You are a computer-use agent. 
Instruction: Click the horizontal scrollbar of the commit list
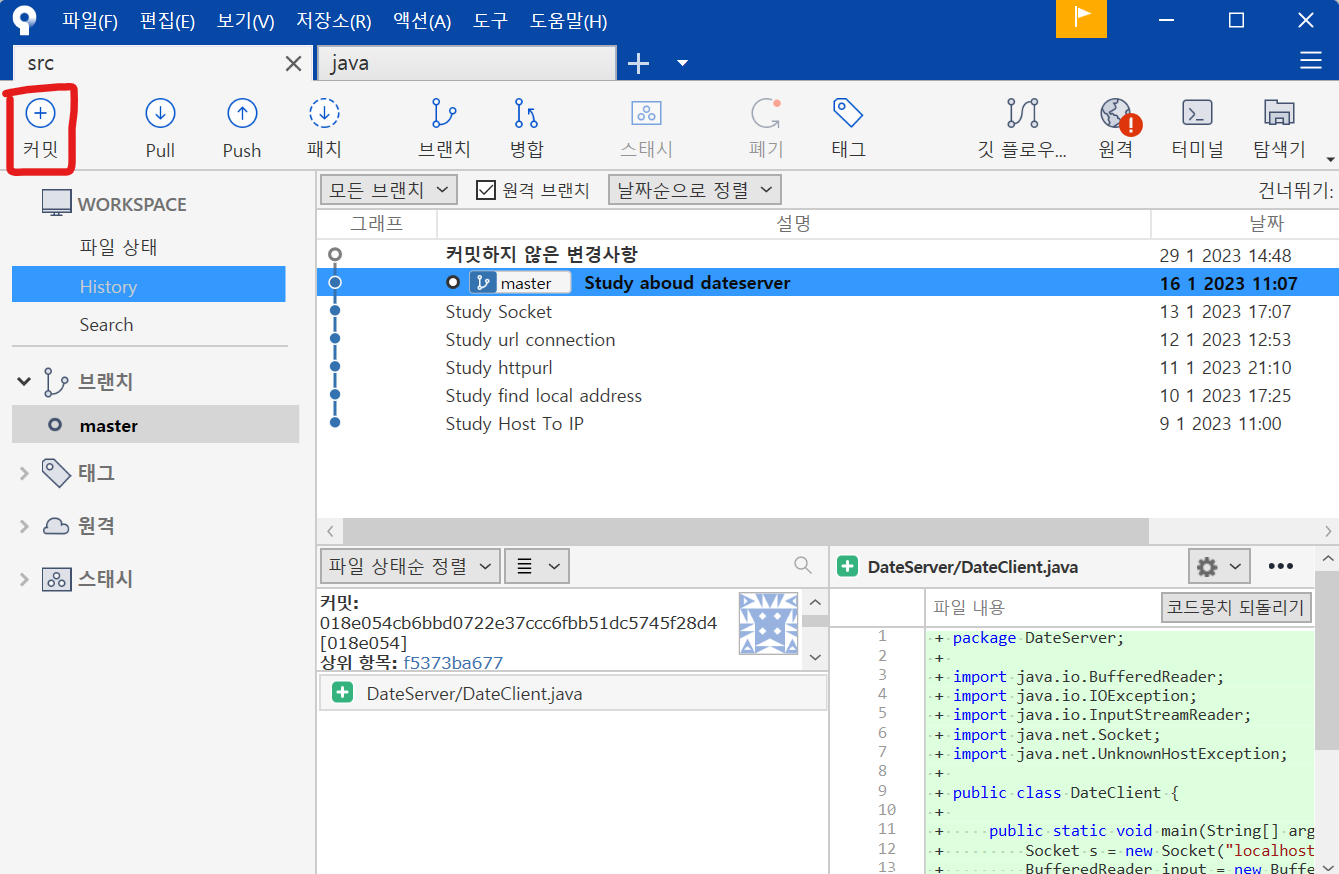[746, 531]
